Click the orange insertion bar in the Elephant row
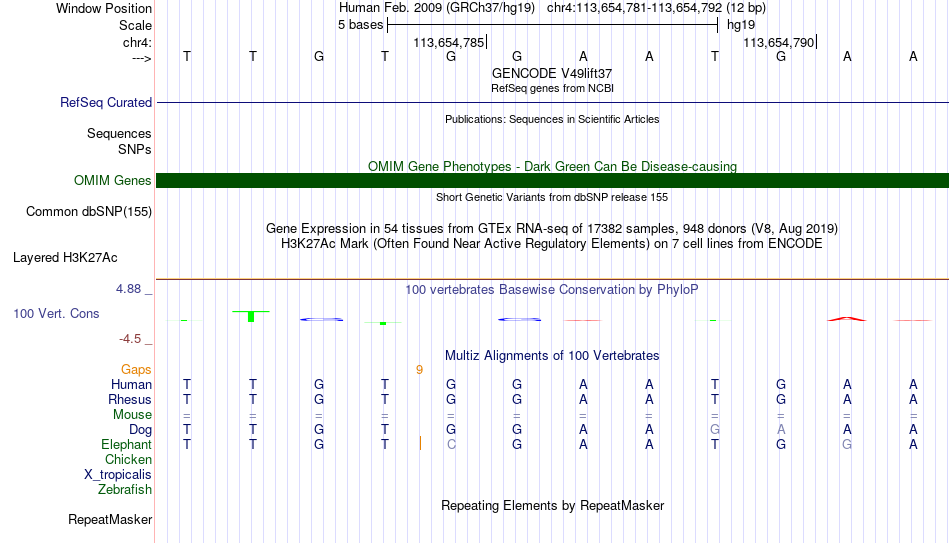 tap(420, 444)
